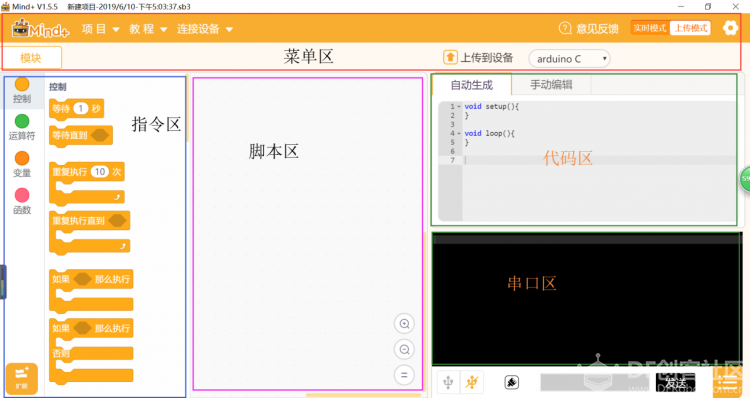Clear serial output with brush icon

tap(511, 382)
